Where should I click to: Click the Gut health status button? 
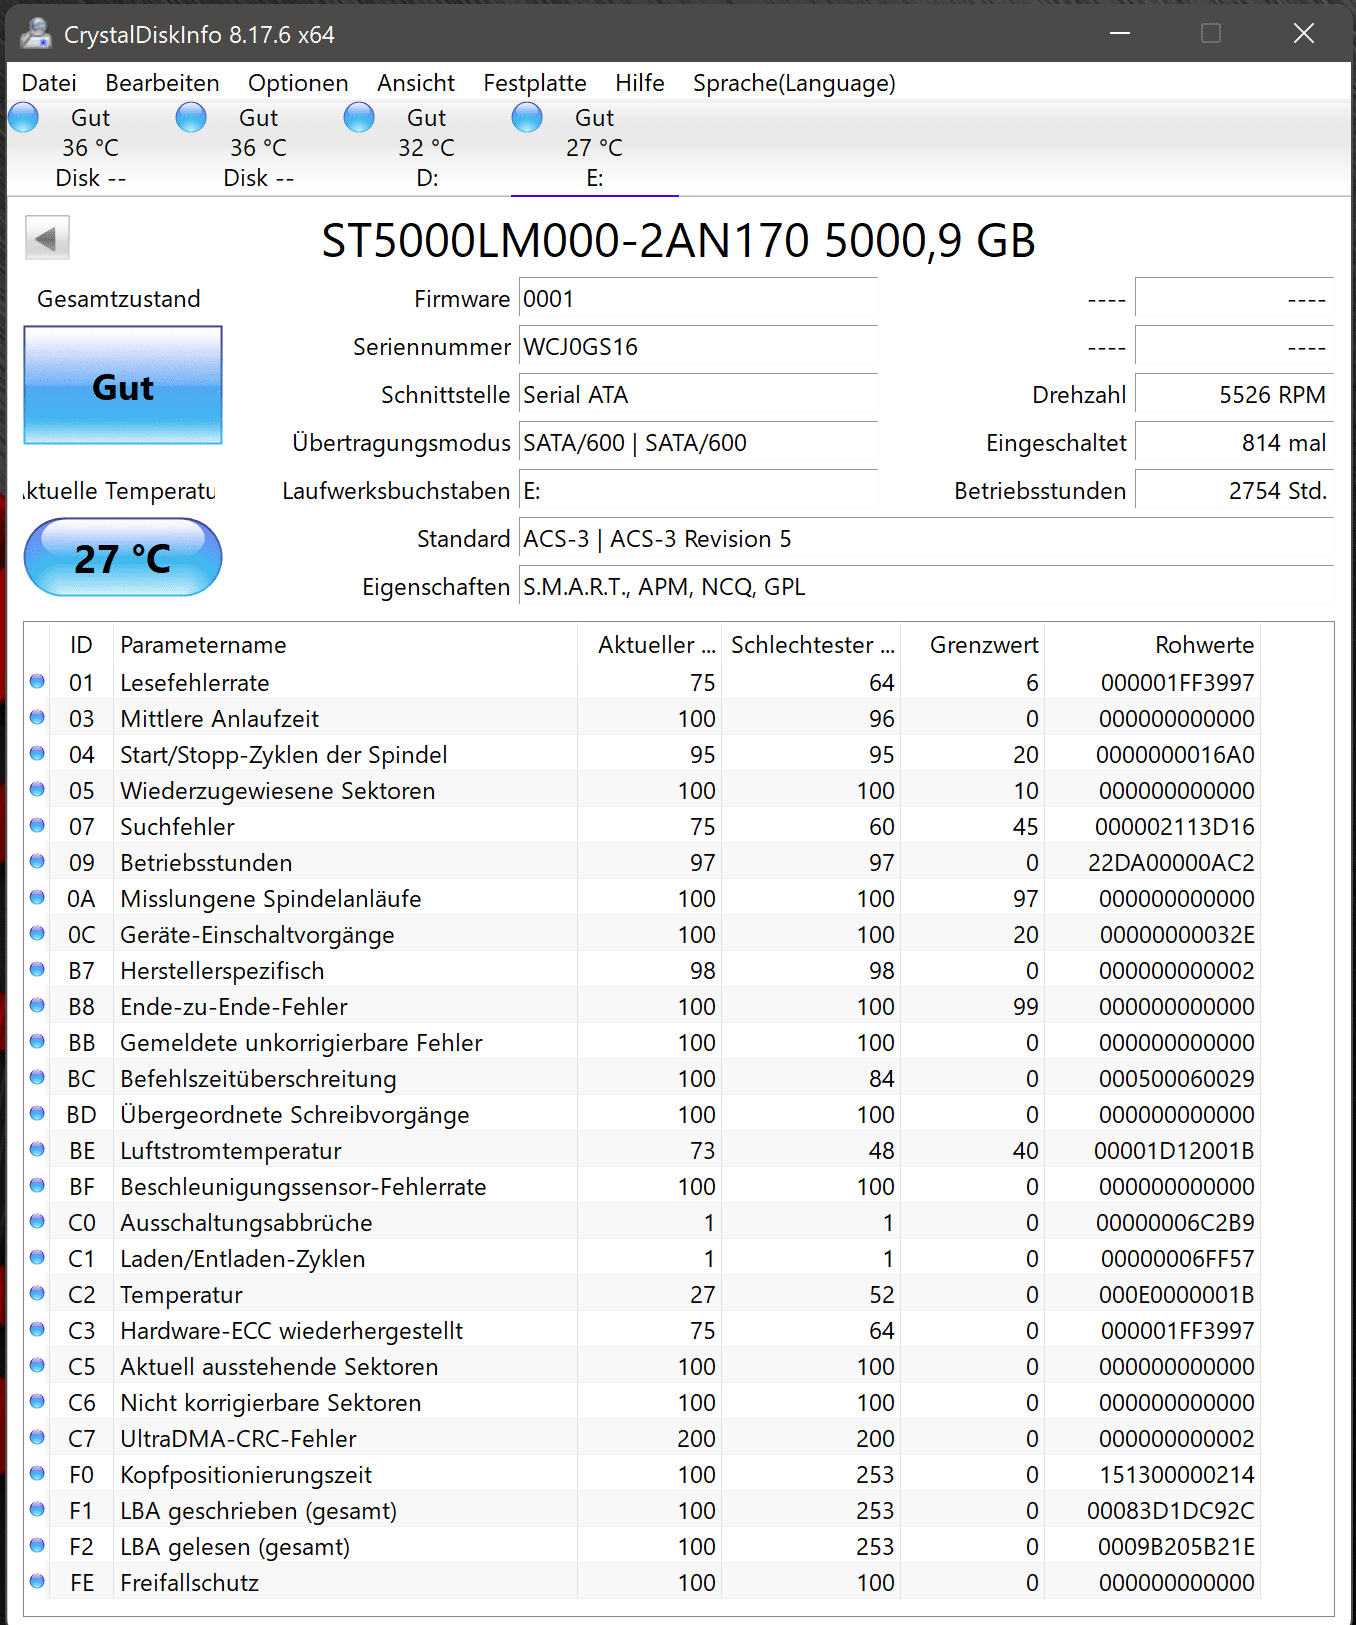tap(123, 386)
